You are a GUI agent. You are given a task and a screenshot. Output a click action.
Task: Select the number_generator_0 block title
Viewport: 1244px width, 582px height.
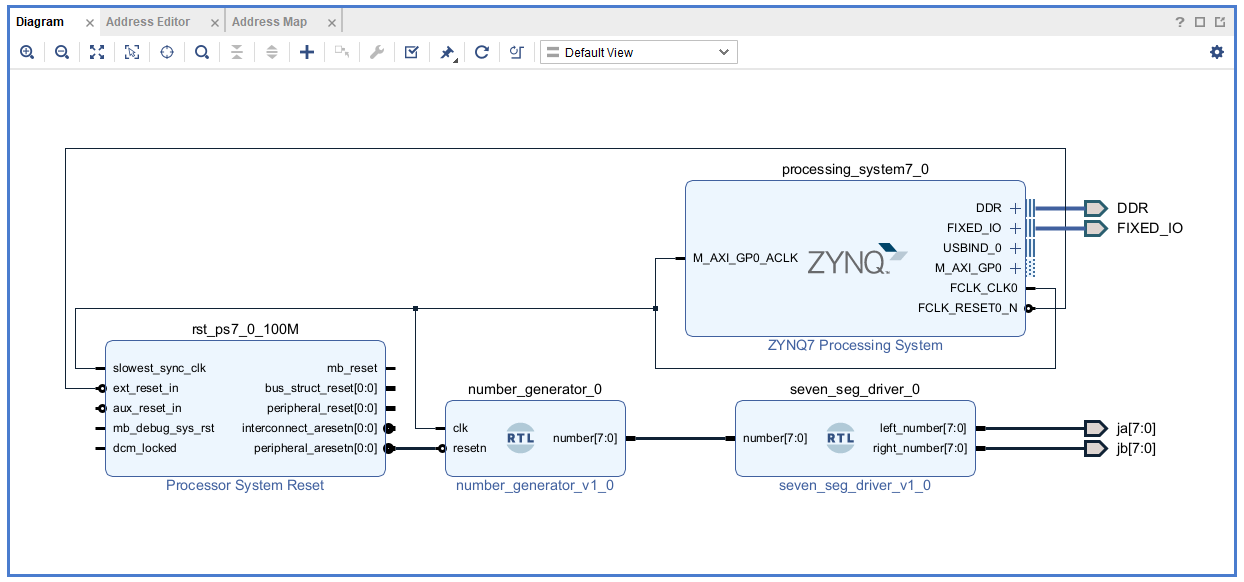point(535,390)
